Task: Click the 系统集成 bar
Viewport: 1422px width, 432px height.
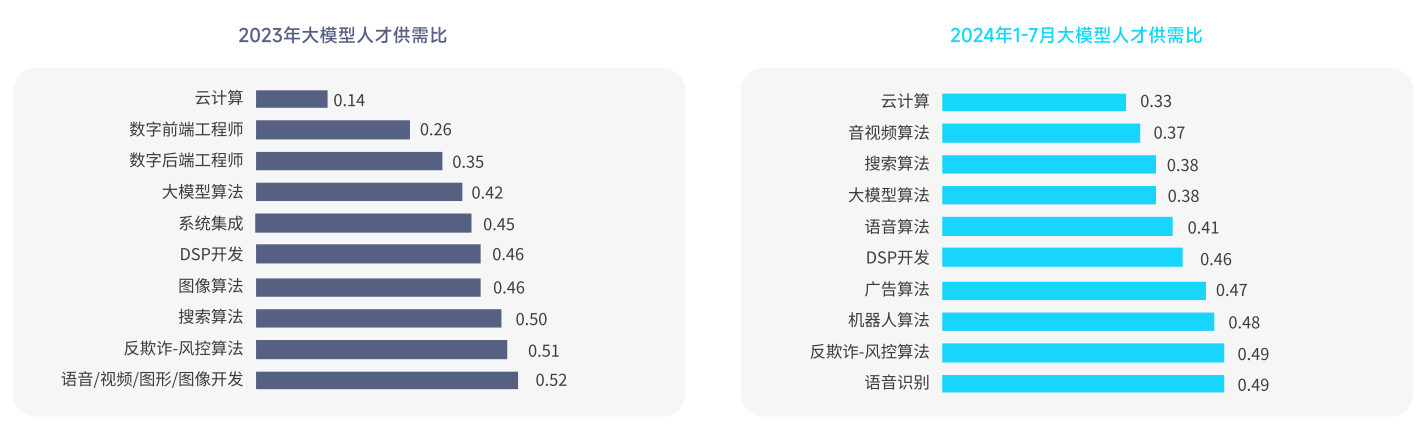Action: (363, 223)
